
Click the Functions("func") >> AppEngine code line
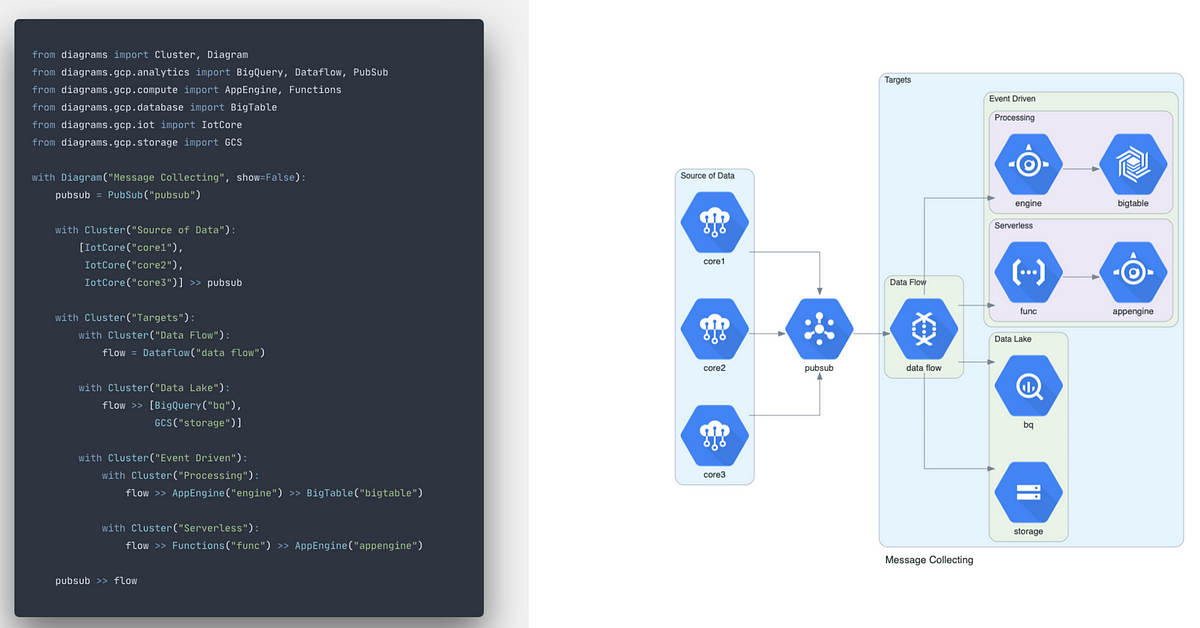275,546
